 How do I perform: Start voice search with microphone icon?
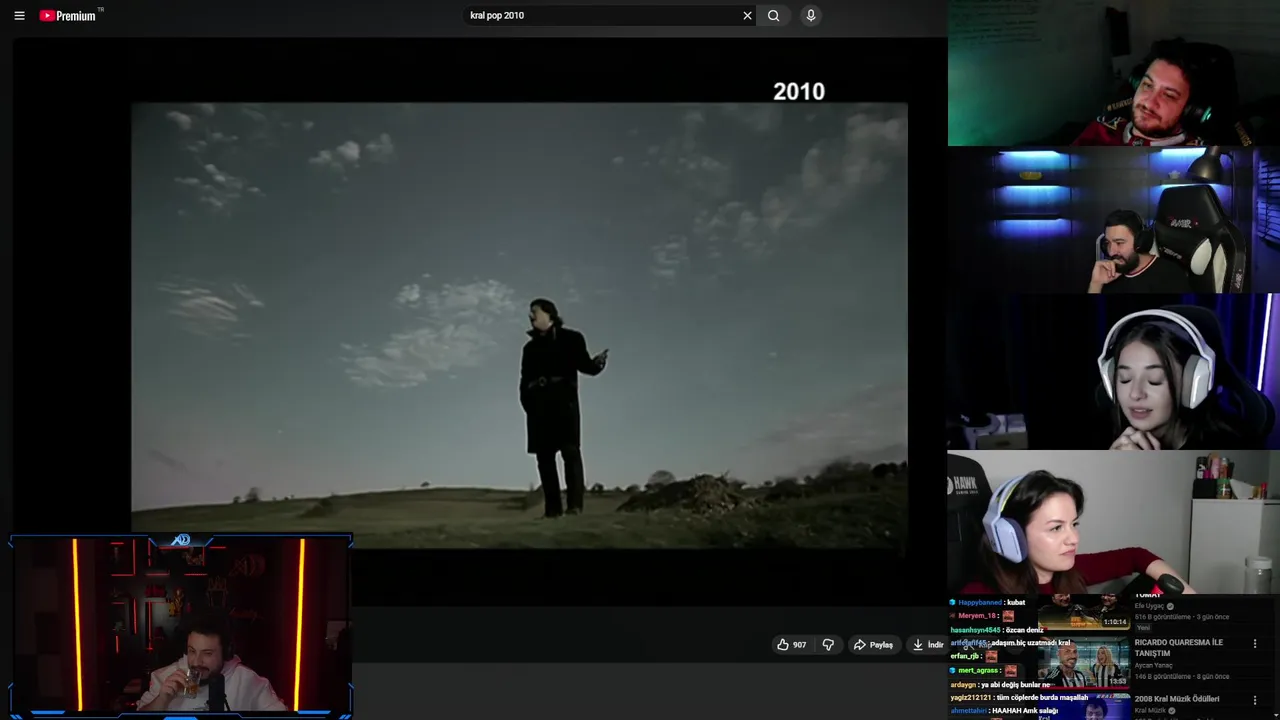(811, 15)
